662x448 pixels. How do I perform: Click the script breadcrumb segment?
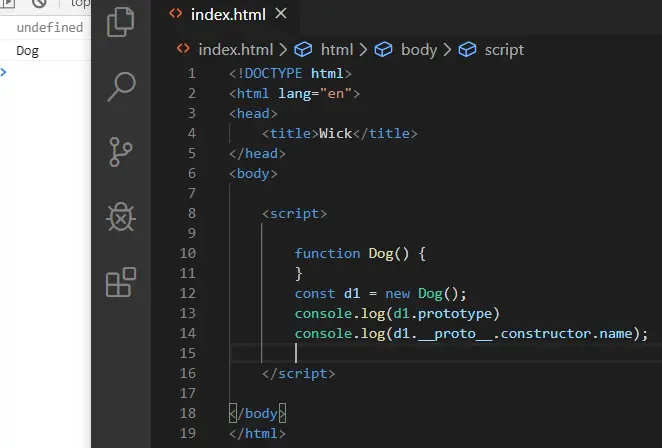(504, 50)
